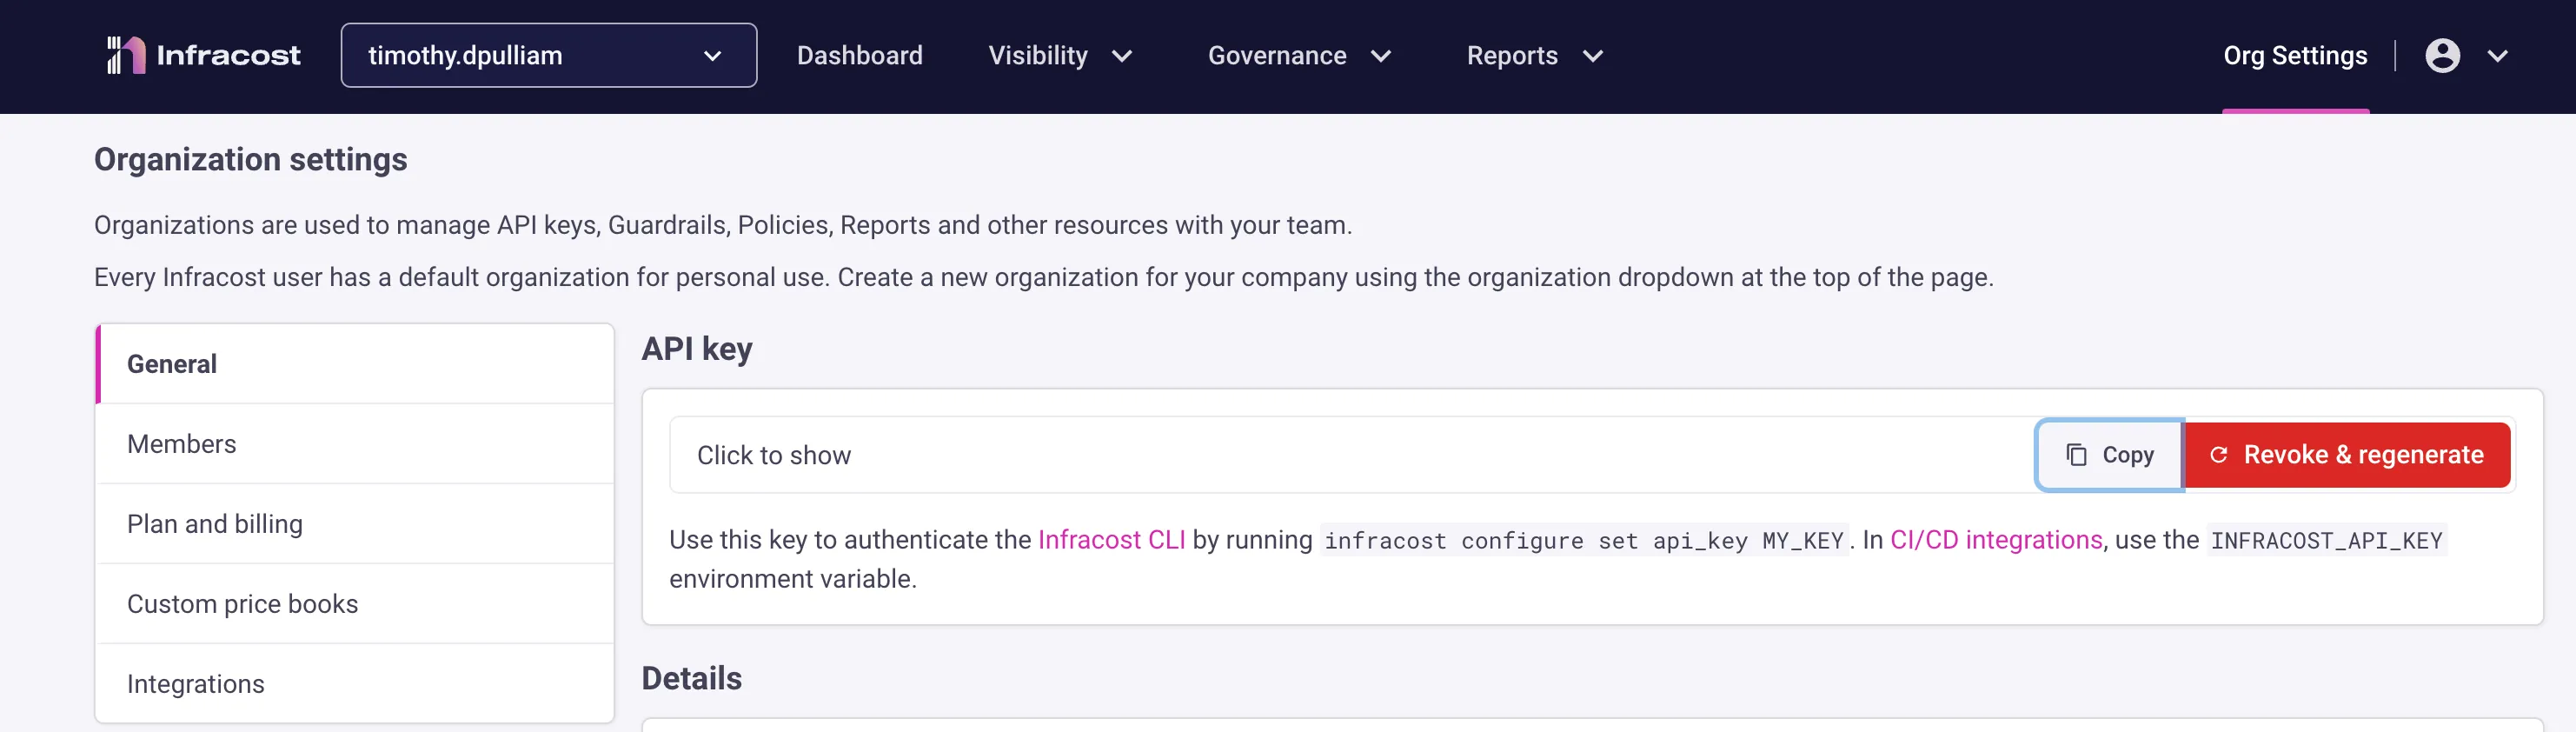This screenshot has height=732, width=2576.
Task: Open the CI/CD integrations link
Action: point(1995,540)
